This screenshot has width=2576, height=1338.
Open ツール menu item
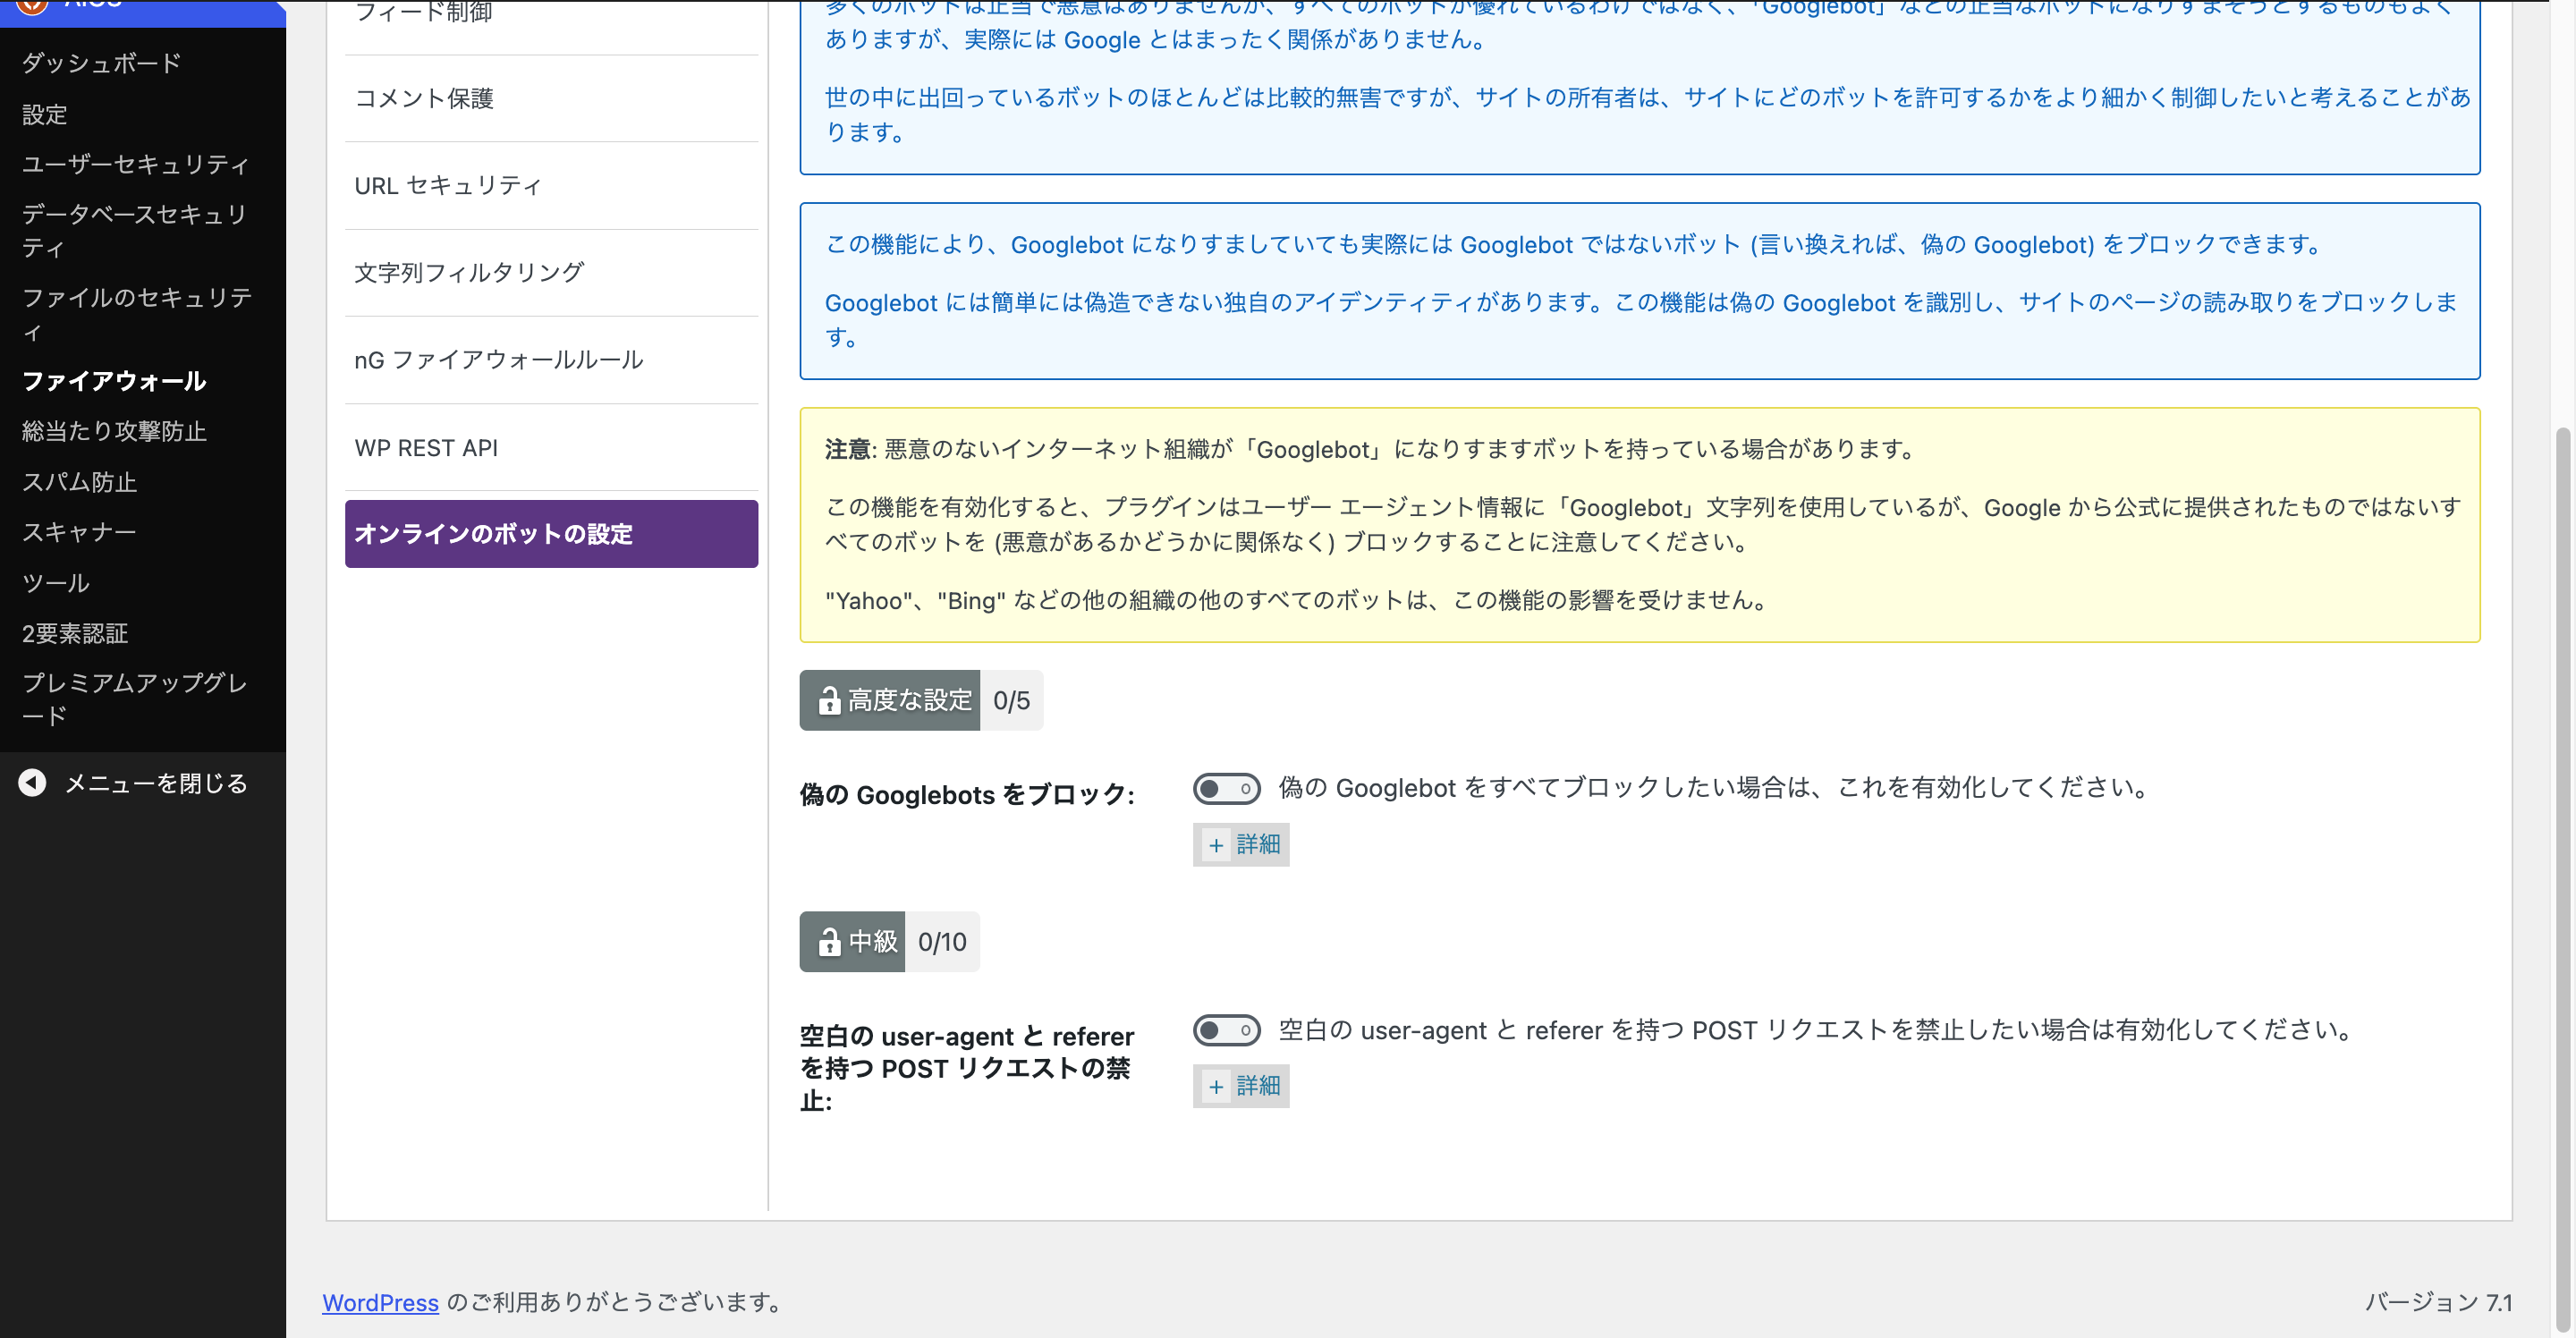coord(56,583)
